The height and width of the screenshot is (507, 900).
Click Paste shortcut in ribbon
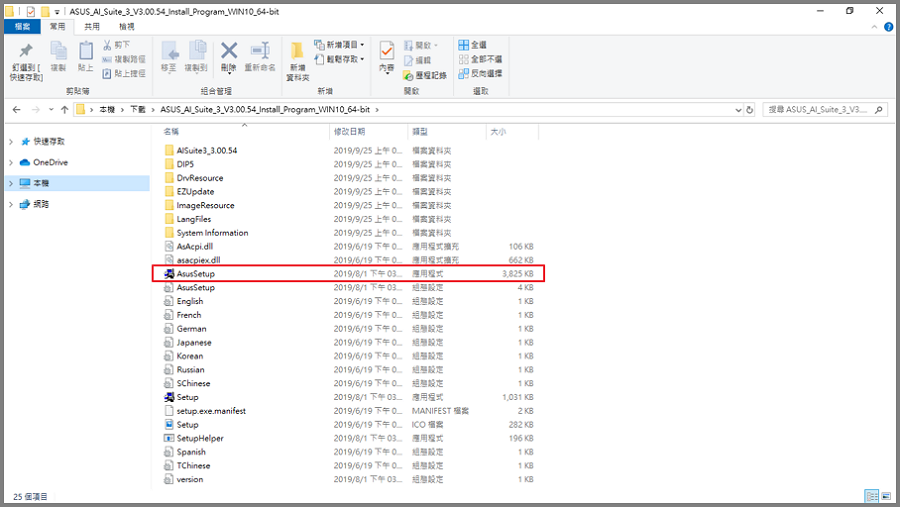pyautogui.click(x=123, y=73)
